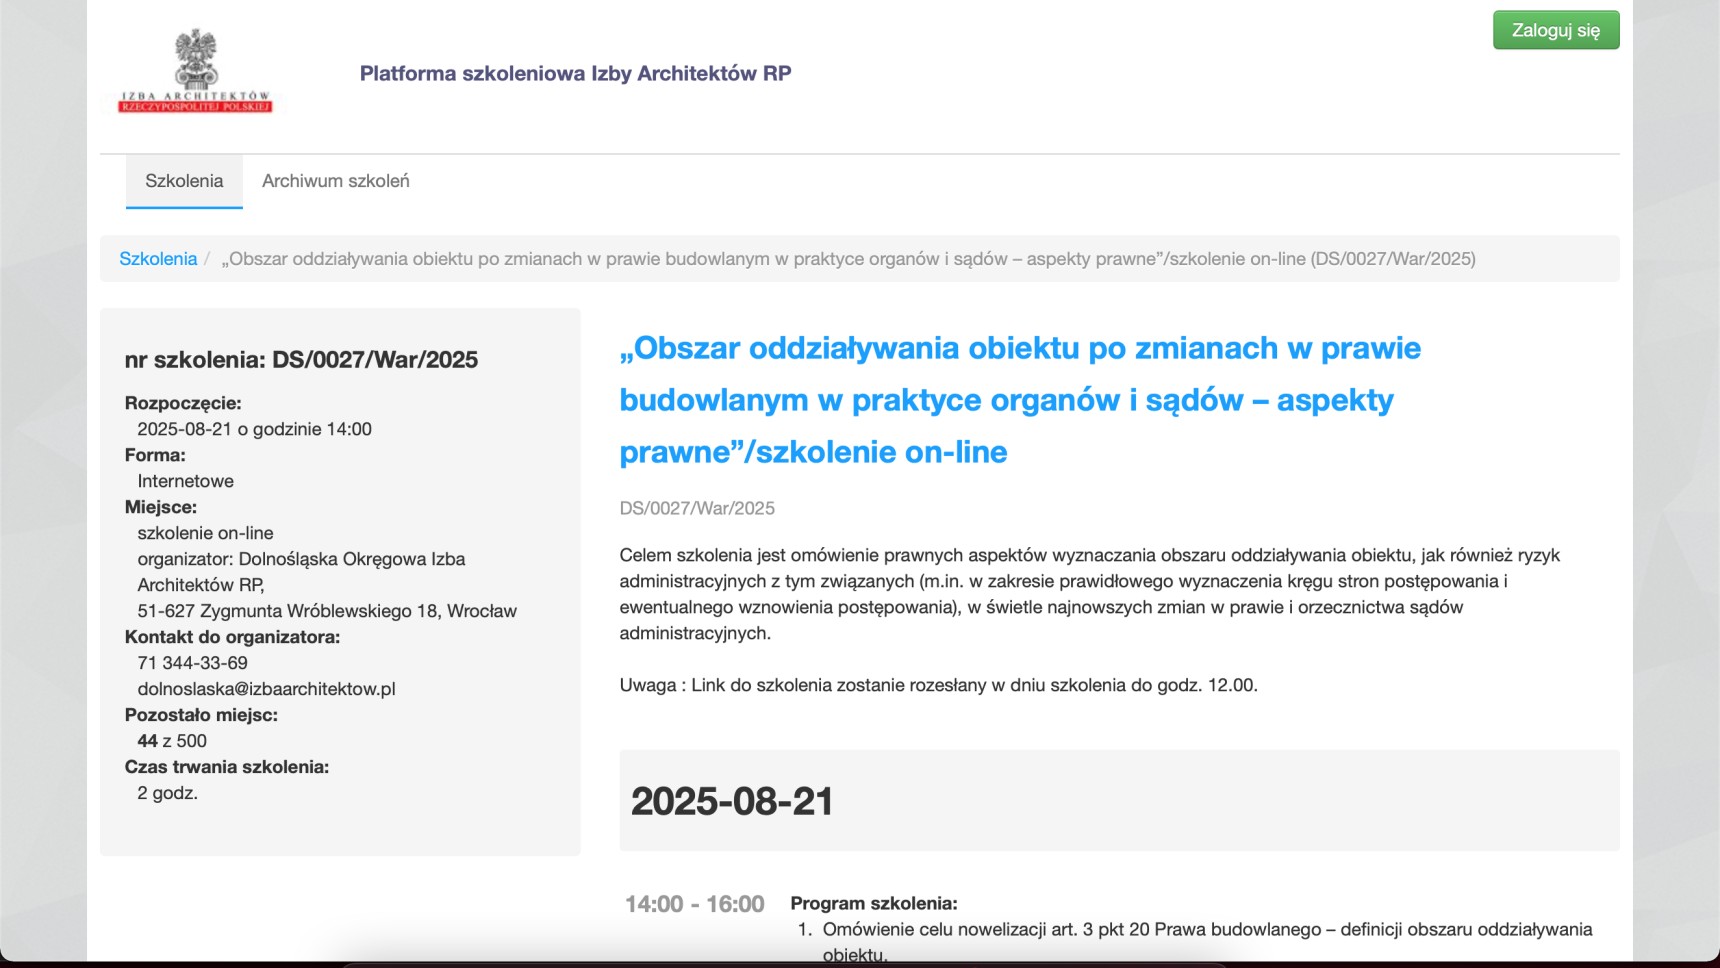Open the Szkolenia tab
This screenshot has width=1720, height=968.
184,181
